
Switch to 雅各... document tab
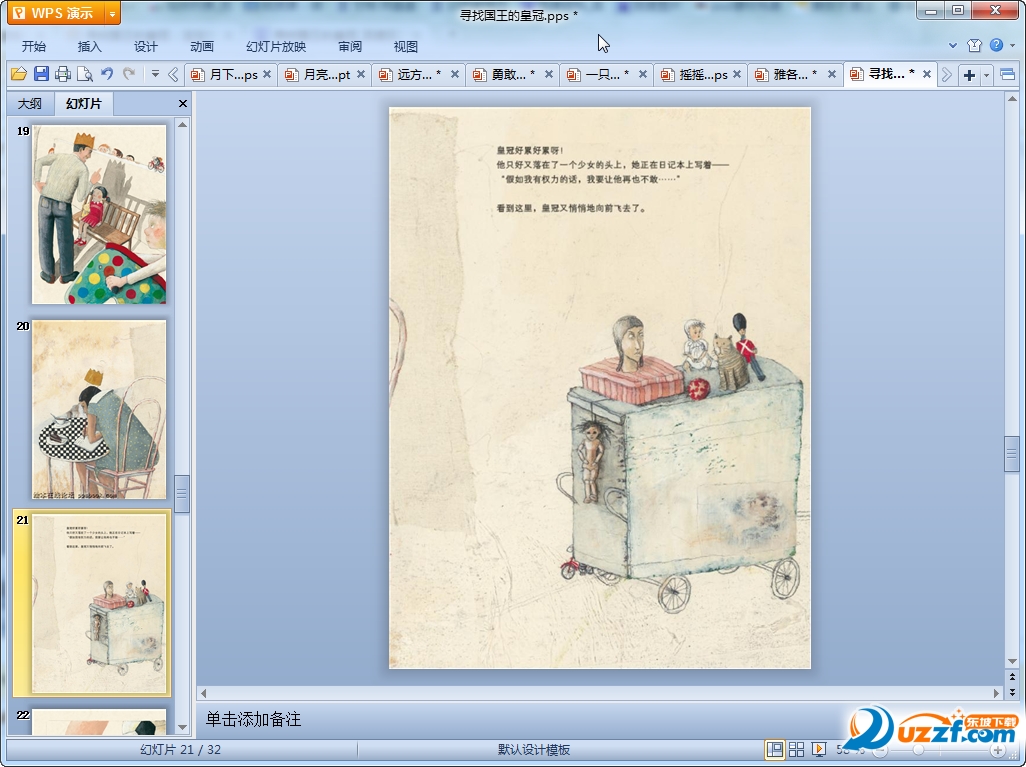pos(788,75)
